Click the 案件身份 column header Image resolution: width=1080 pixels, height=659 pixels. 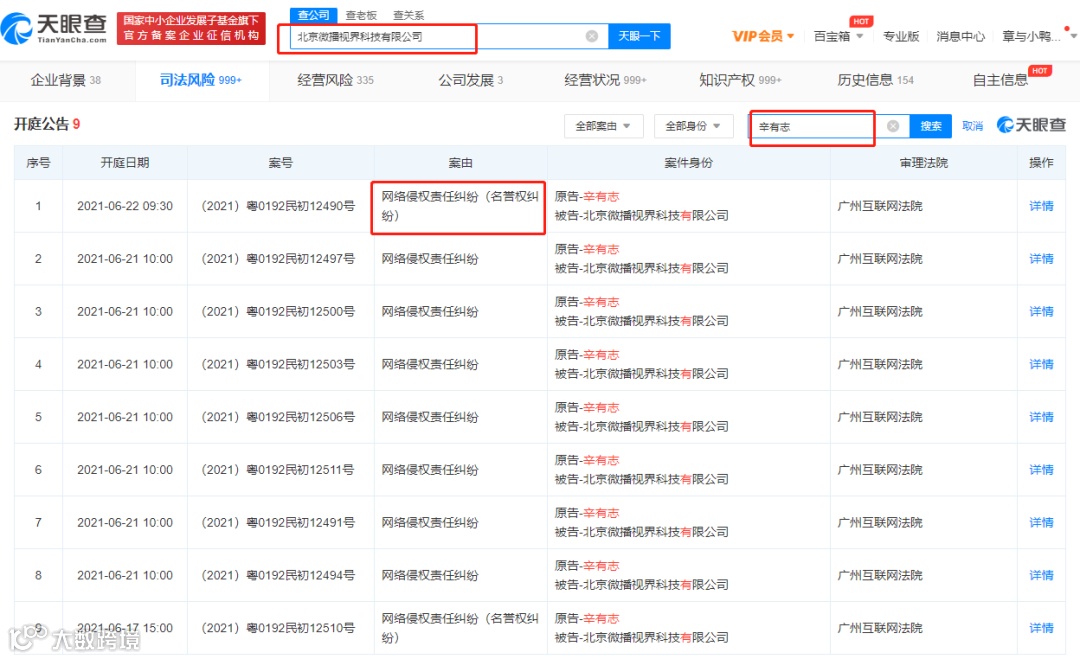(688, 163)
